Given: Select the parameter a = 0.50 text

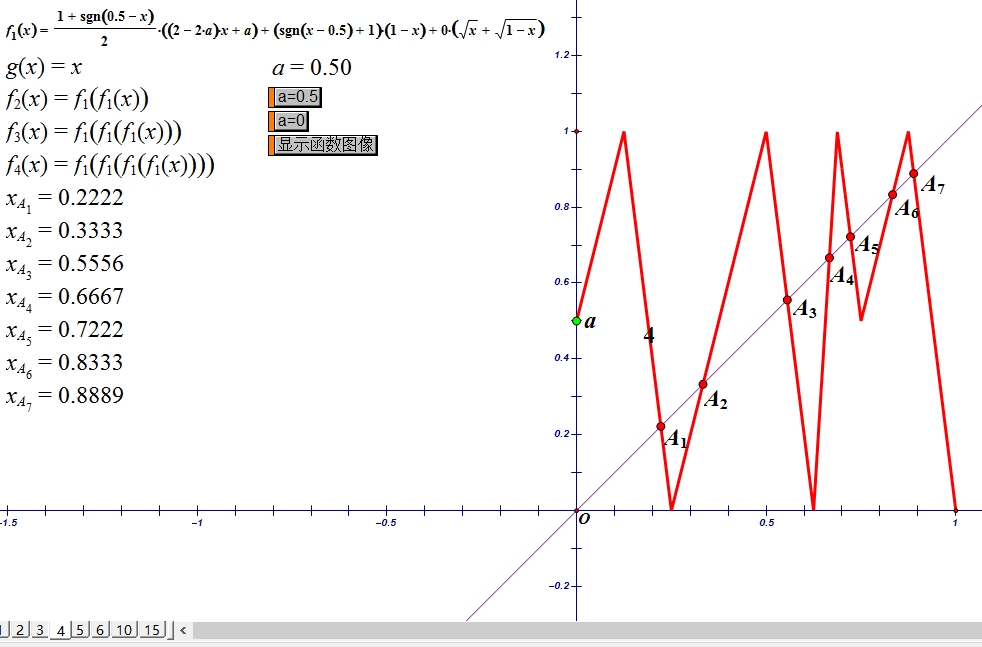Looking at the screenshot, I should click(x=312, y=67).
